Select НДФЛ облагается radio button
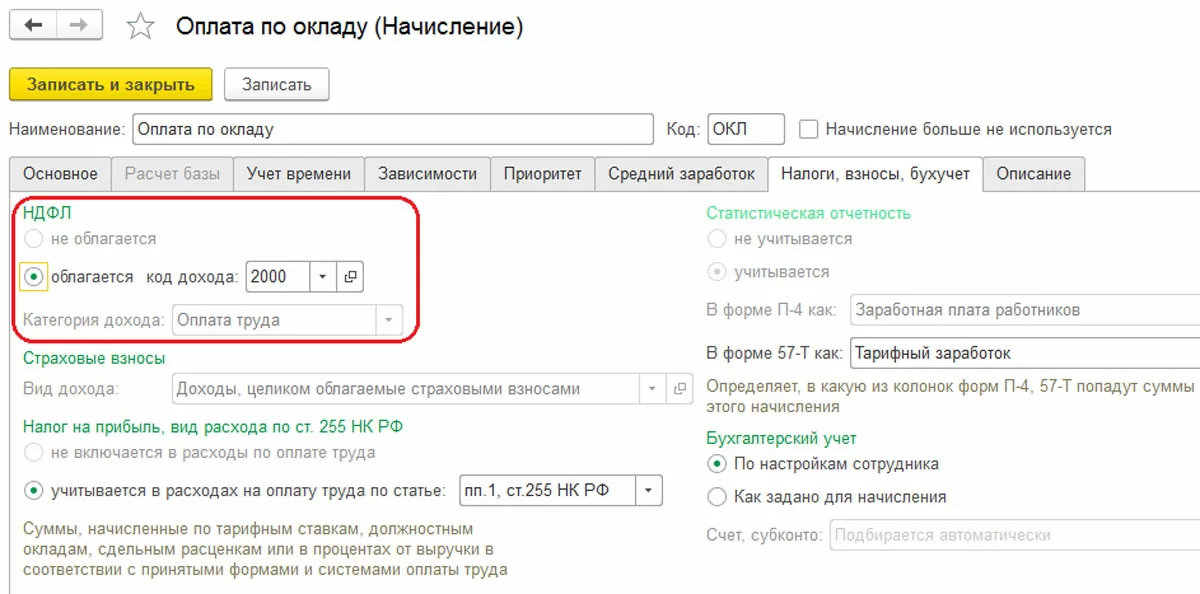Screen dimensions: 1200x594 click(x=34, y=277)
